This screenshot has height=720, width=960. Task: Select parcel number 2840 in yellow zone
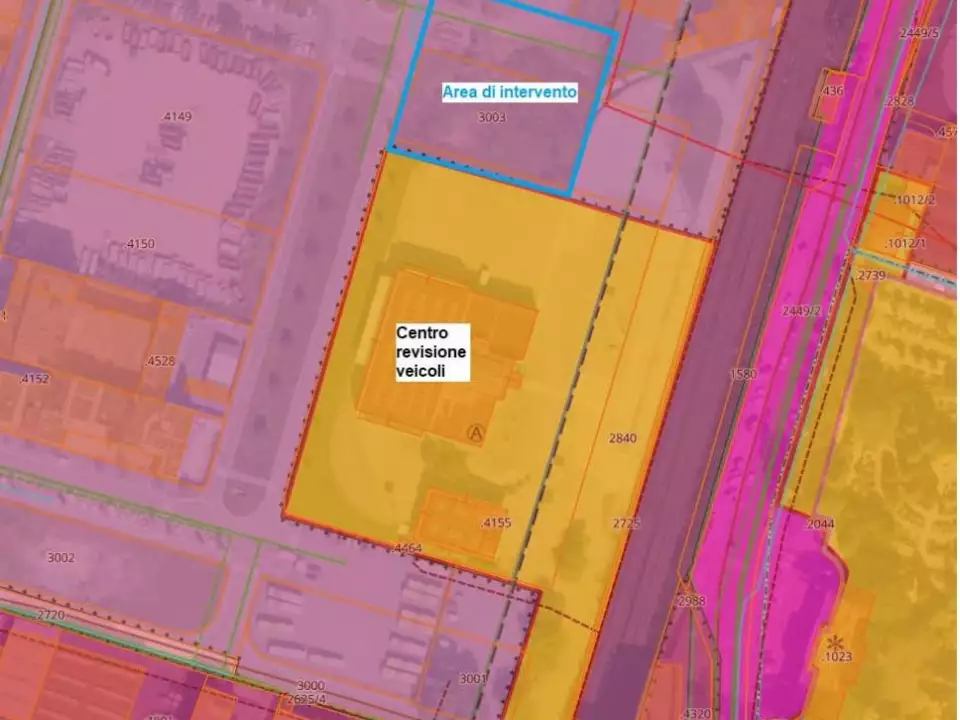(x=622, y=438)
